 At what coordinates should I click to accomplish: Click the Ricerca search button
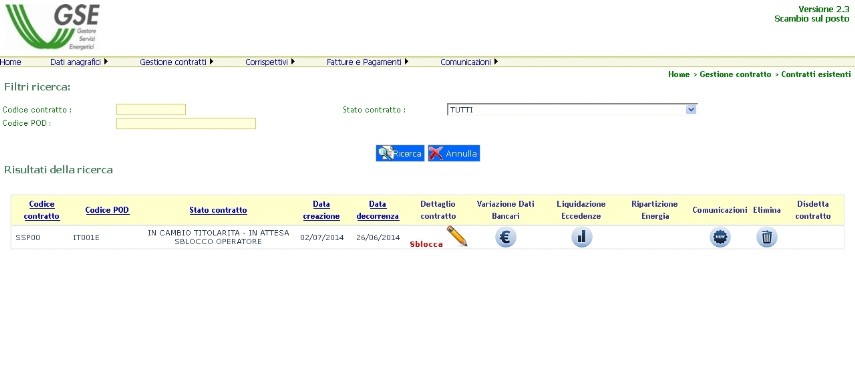400,154
